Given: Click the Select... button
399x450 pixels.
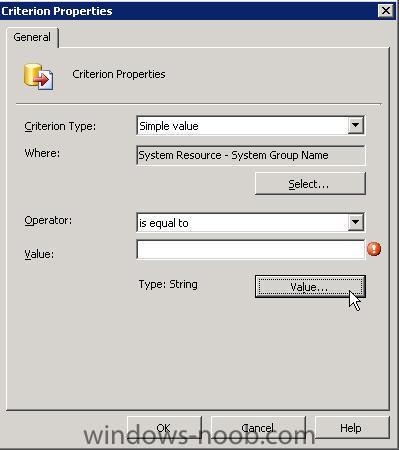Looking at the screenshot, I should pyautogui.click(x=310, y=184).
